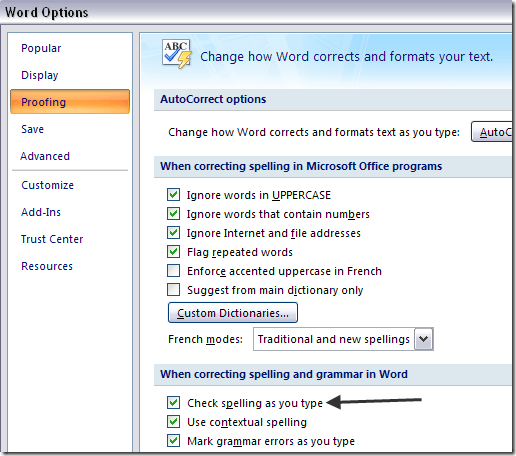The width and height of the screenshot is (516, 456).
Task: Toggle Flag repeated words checkbox
Action: click(x=173, y=252)
